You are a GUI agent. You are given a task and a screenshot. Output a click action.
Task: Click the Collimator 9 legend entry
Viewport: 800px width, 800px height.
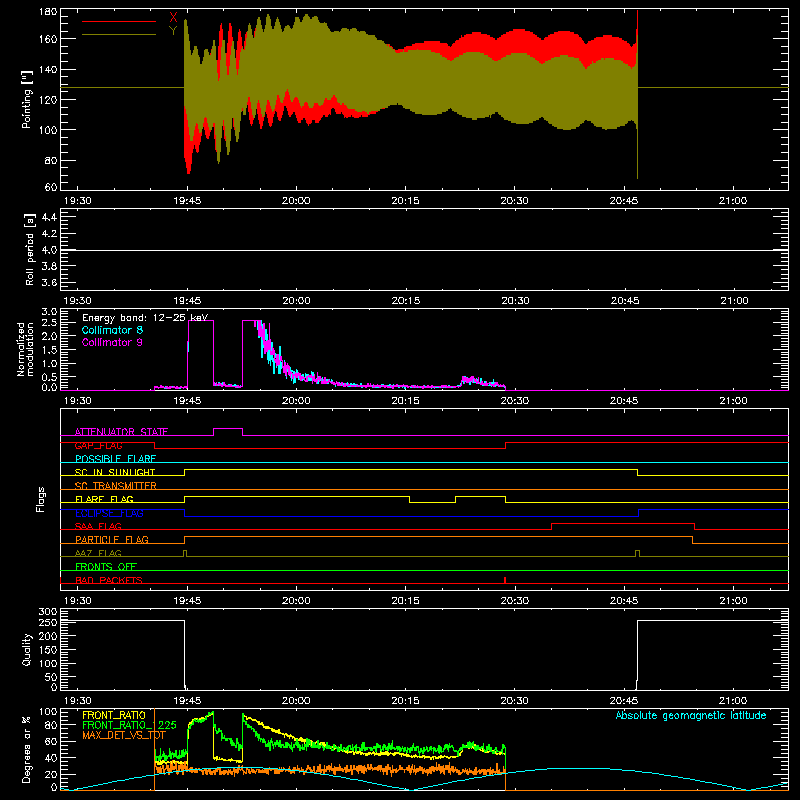(112, 342)
